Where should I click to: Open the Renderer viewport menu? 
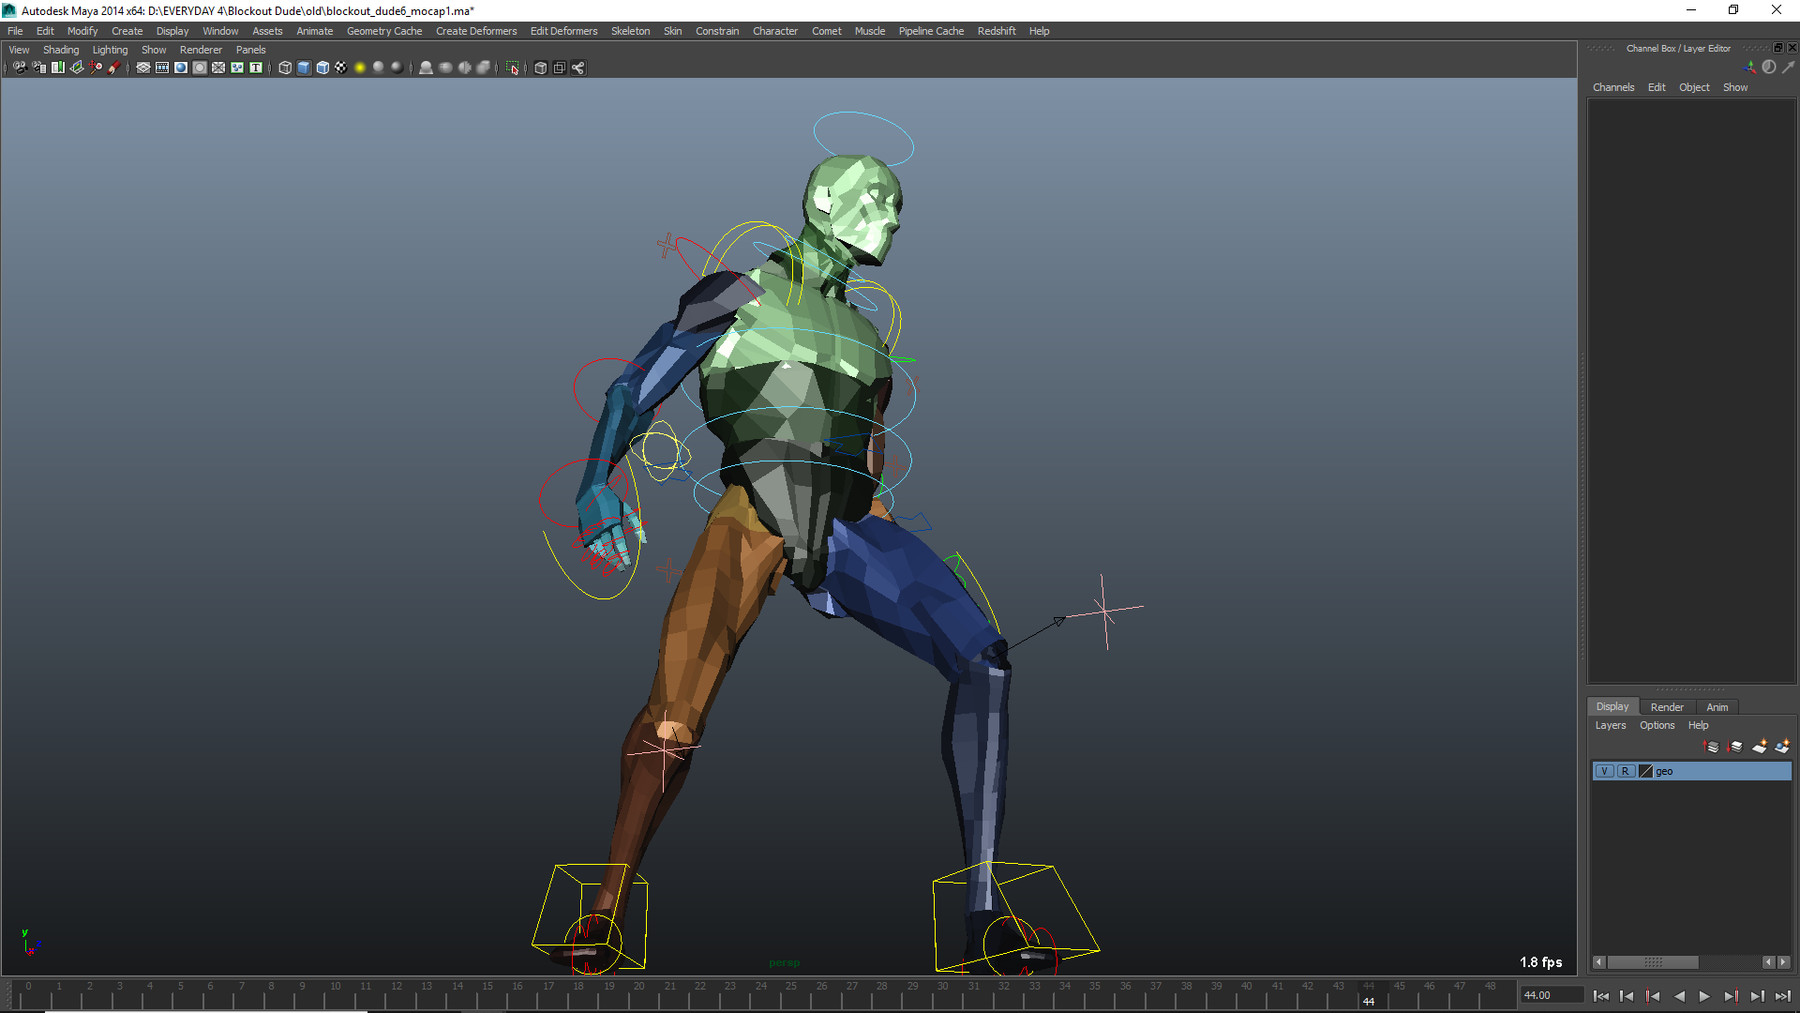pyautogui.click(x=200, y=49)
